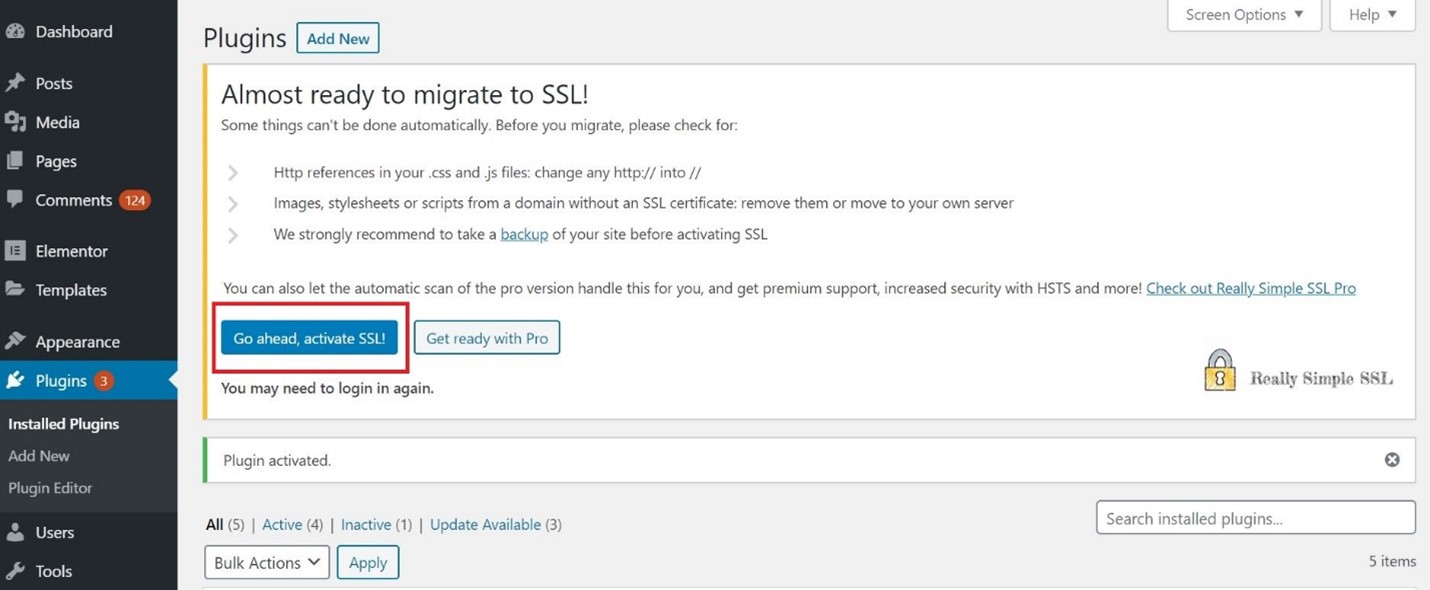Click the Plugins update count badge
This screenshot has height=590, width=1430.
click(104, 381)
